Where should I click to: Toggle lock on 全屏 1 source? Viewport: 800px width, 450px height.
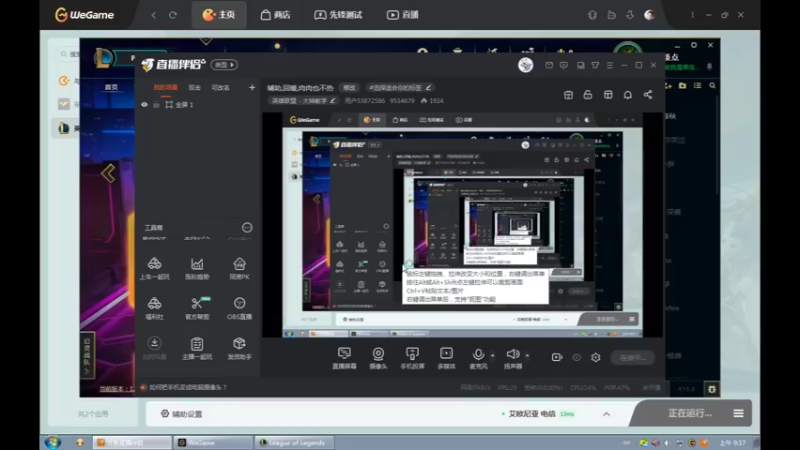point(156,105)
